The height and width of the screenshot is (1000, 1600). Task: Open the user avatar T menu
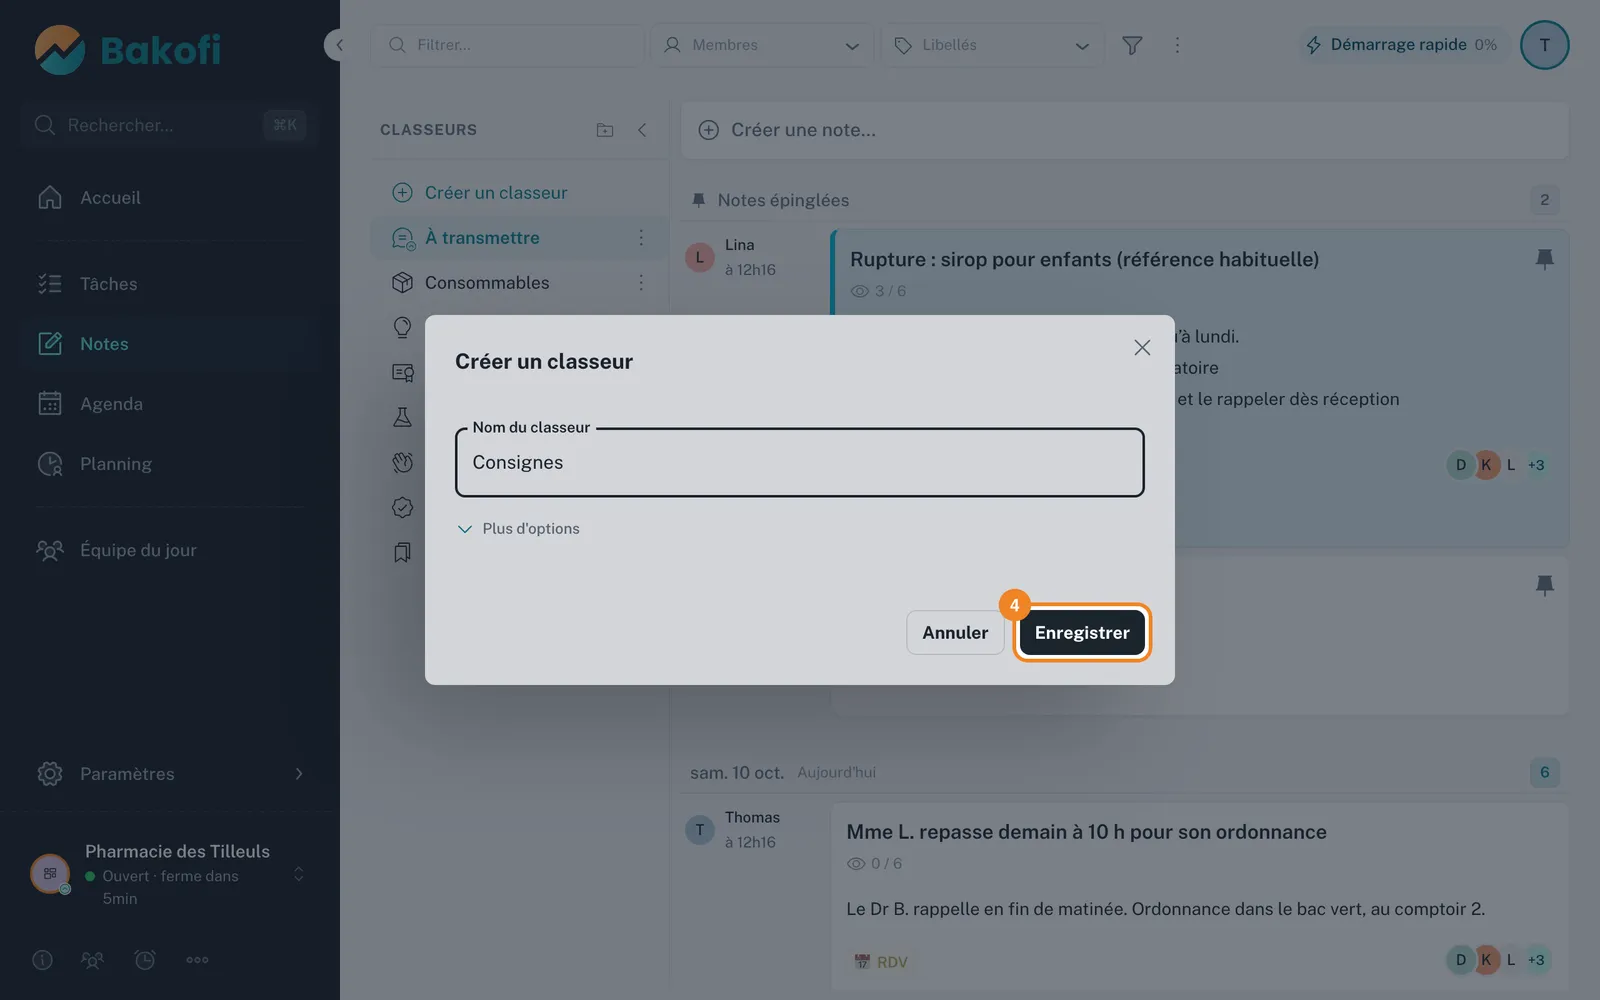pyautogui.click(x=1544, y=45)
